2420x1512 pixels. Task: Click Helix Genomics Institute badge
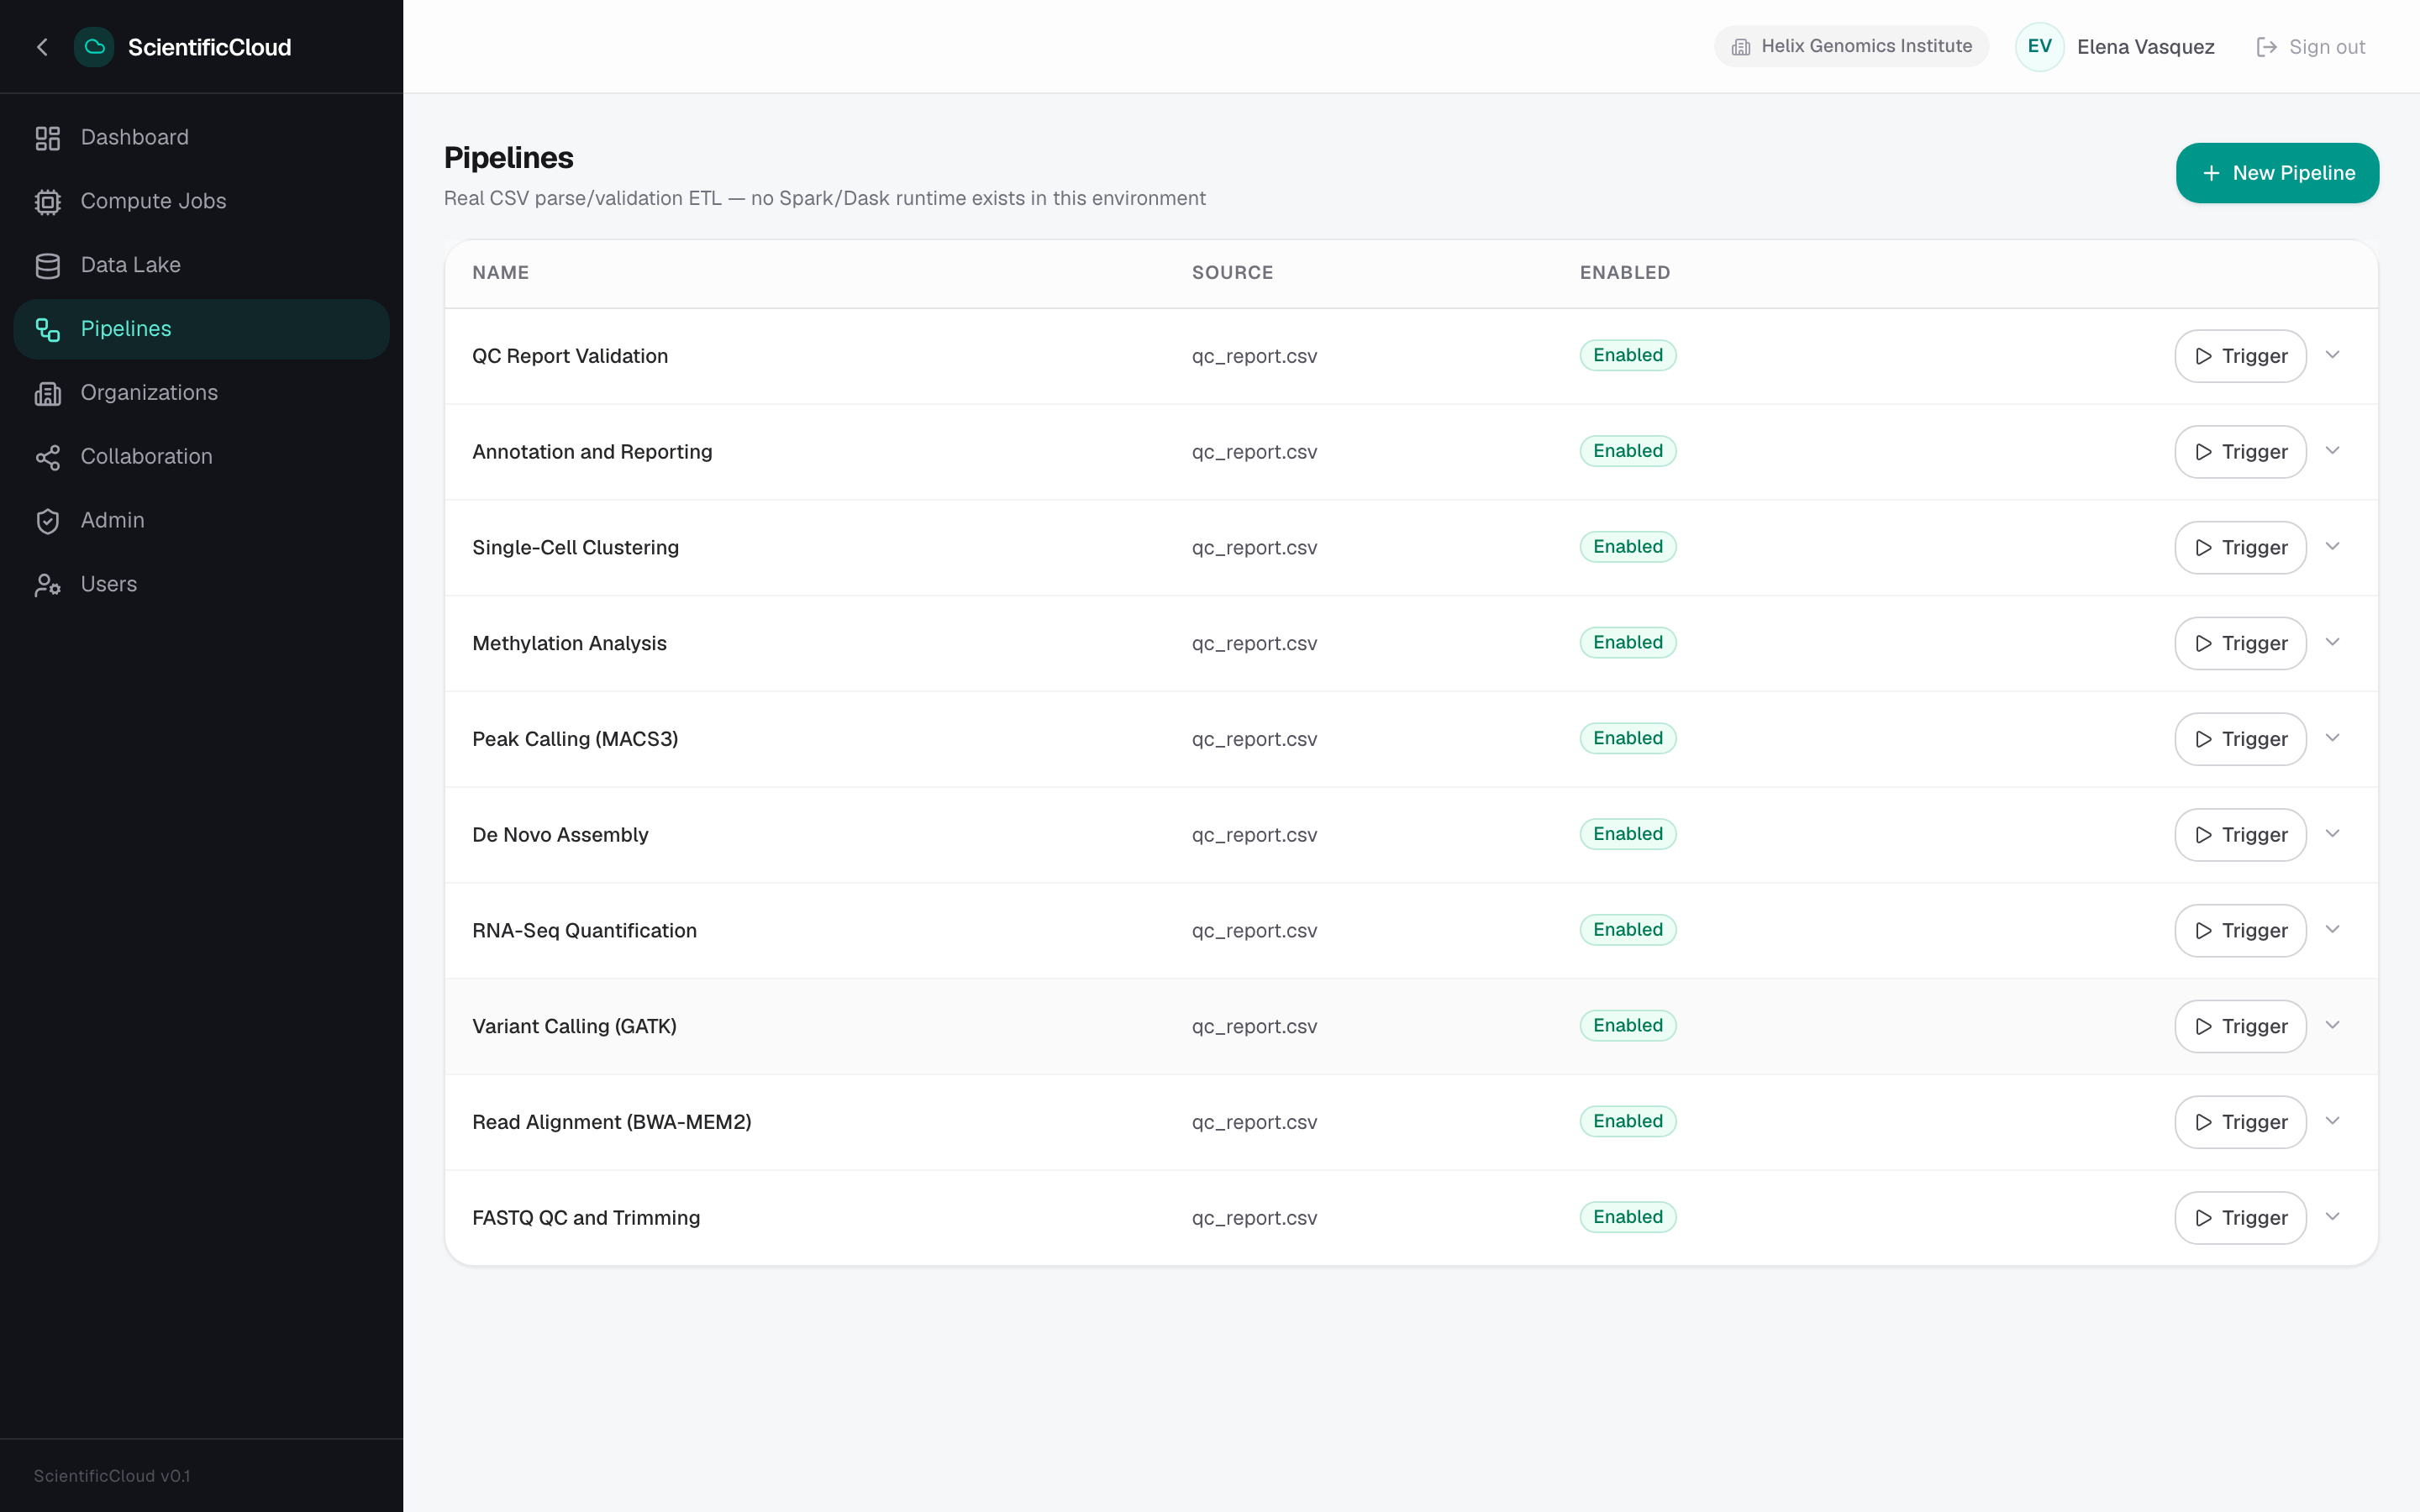point(1851,46)
